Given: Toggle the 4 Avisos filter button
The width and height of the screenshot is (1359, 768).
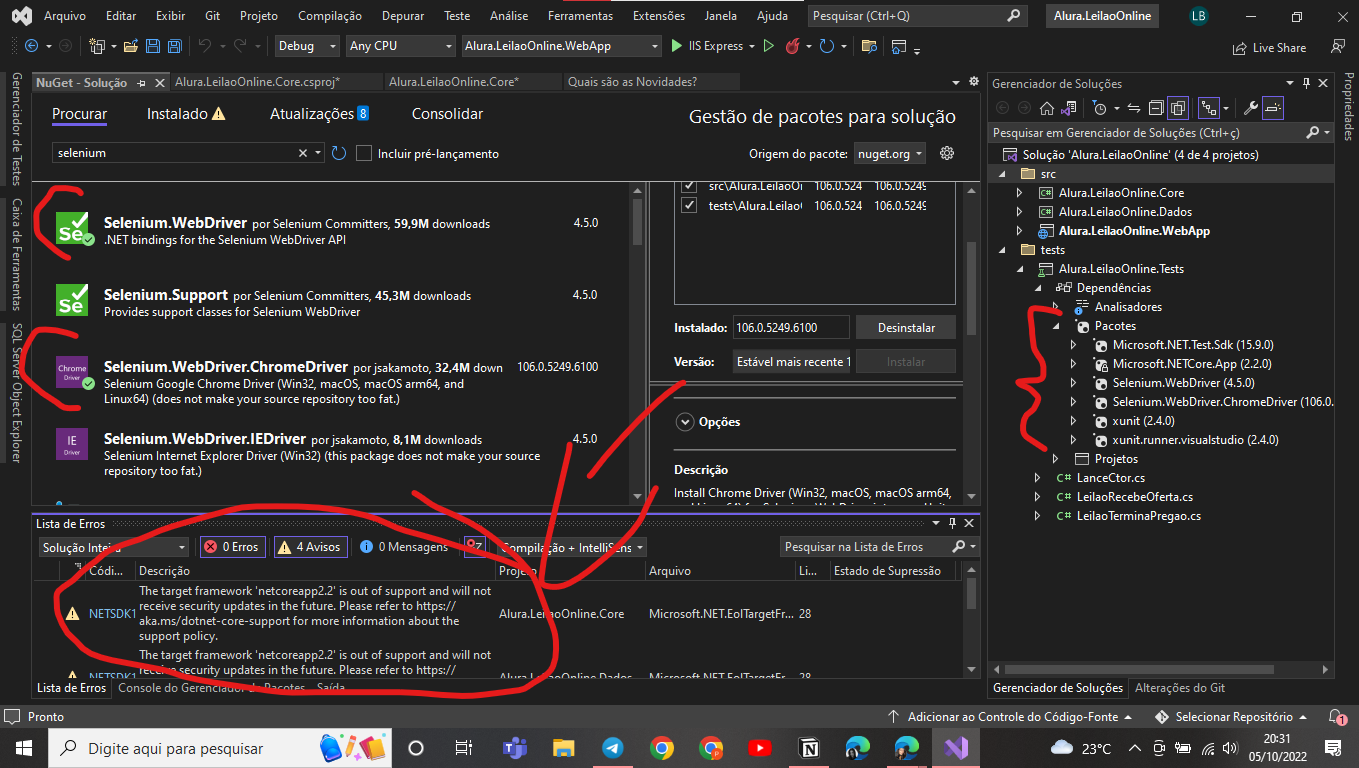Looking at the screenshot, I should [310, 547].
